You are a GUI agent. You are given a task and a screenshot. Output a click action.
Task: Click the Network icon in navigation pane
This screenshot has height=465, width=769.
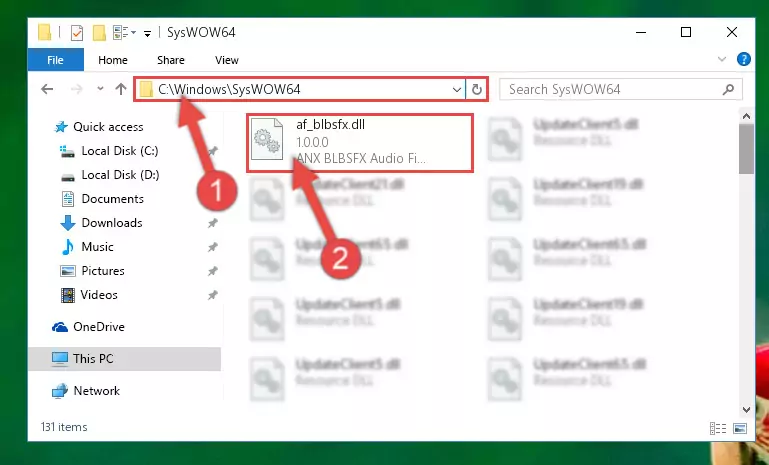[60, 391]
